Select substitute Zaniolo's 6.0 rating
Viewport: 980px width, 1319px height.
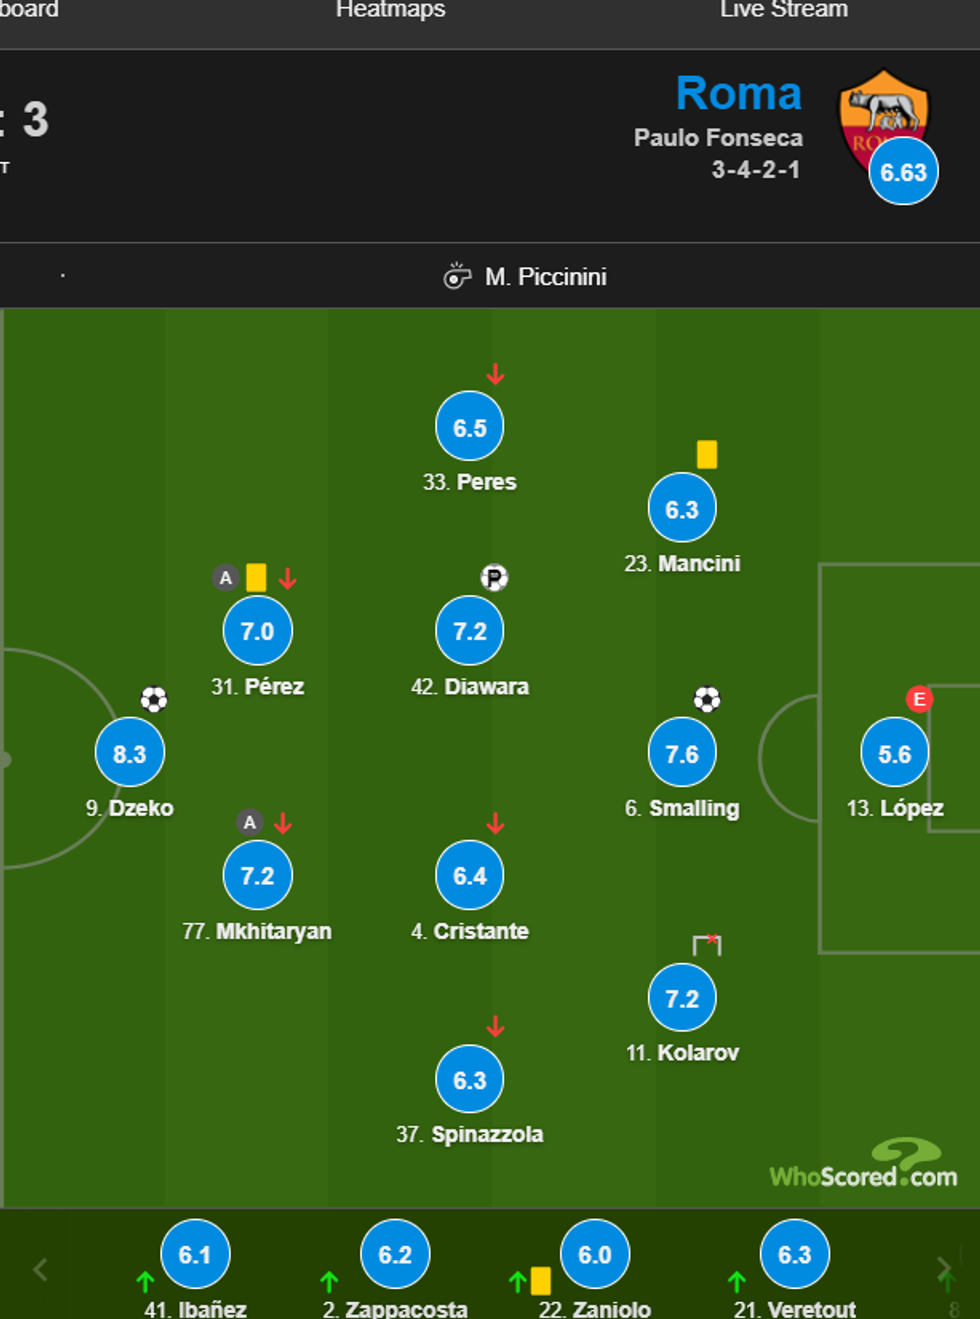(x=595, y=1254)
